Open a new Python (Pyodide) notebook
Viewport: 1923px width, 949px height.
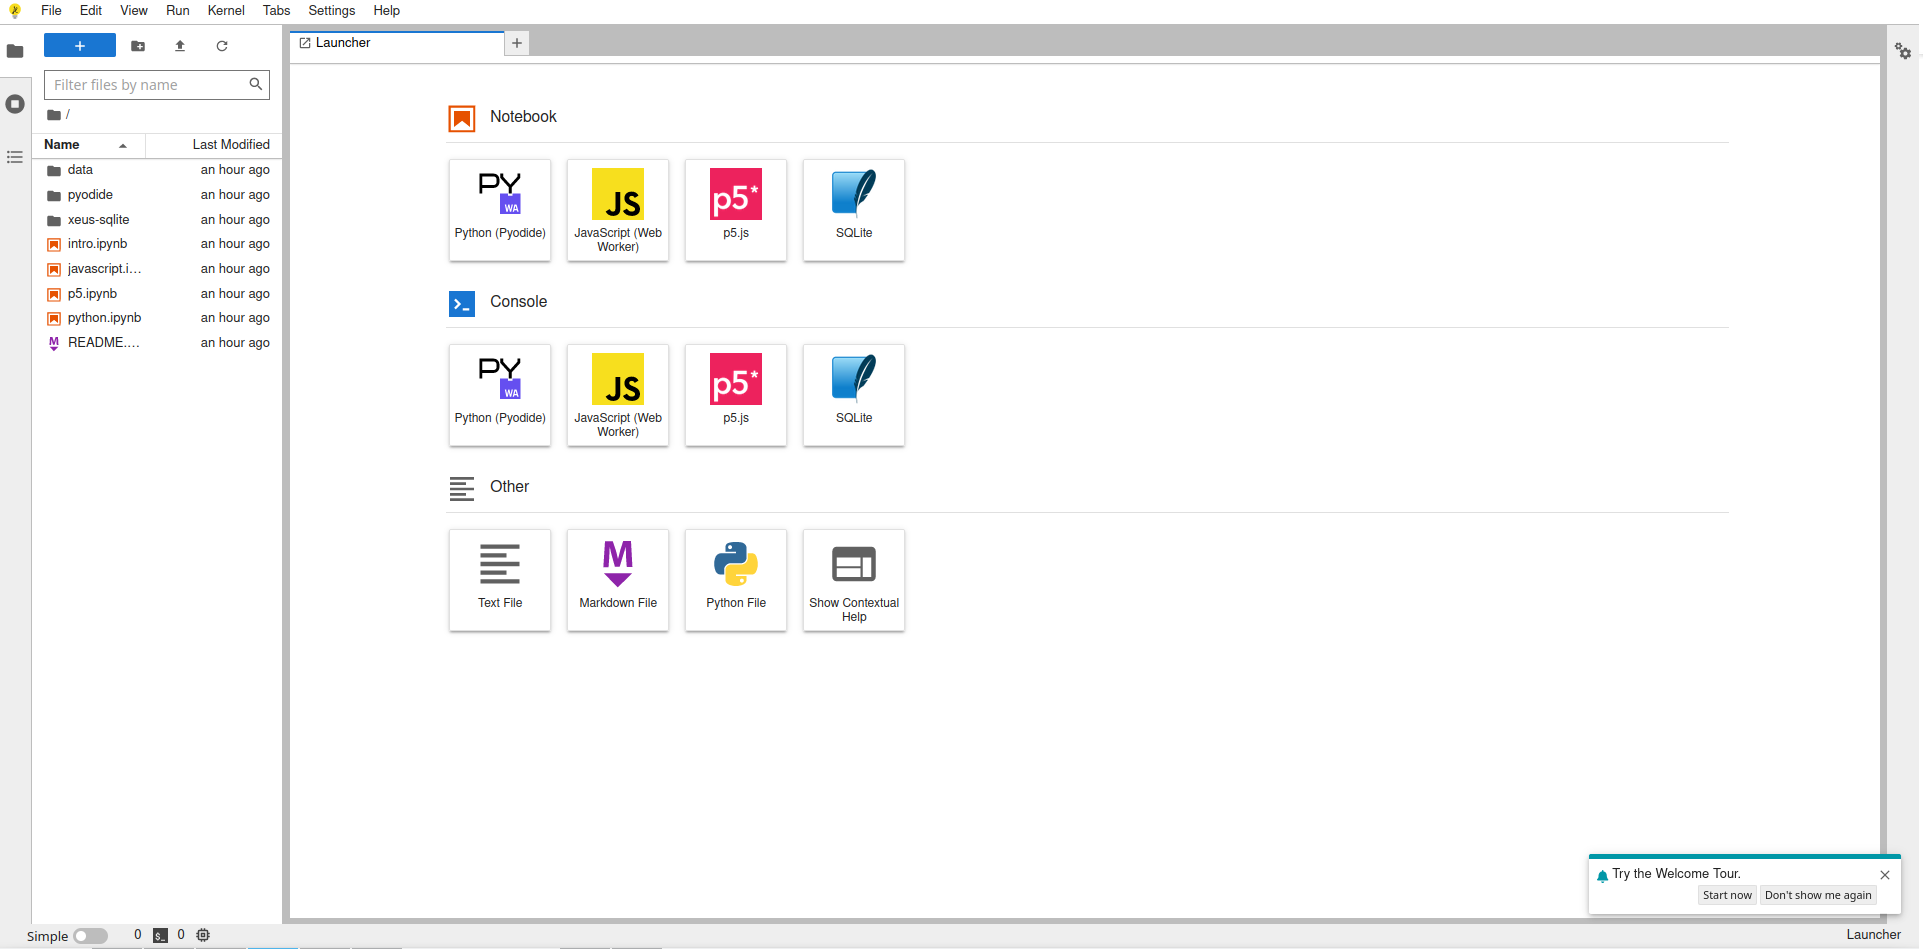(x=499, y=210)
